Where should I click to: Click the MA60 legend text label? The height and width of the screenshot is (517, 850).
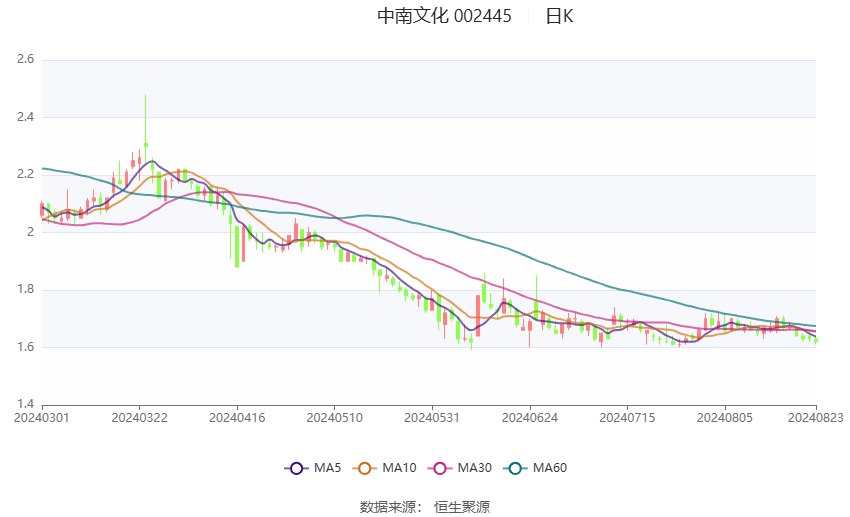pyautogui.click(x=549, y=468)
